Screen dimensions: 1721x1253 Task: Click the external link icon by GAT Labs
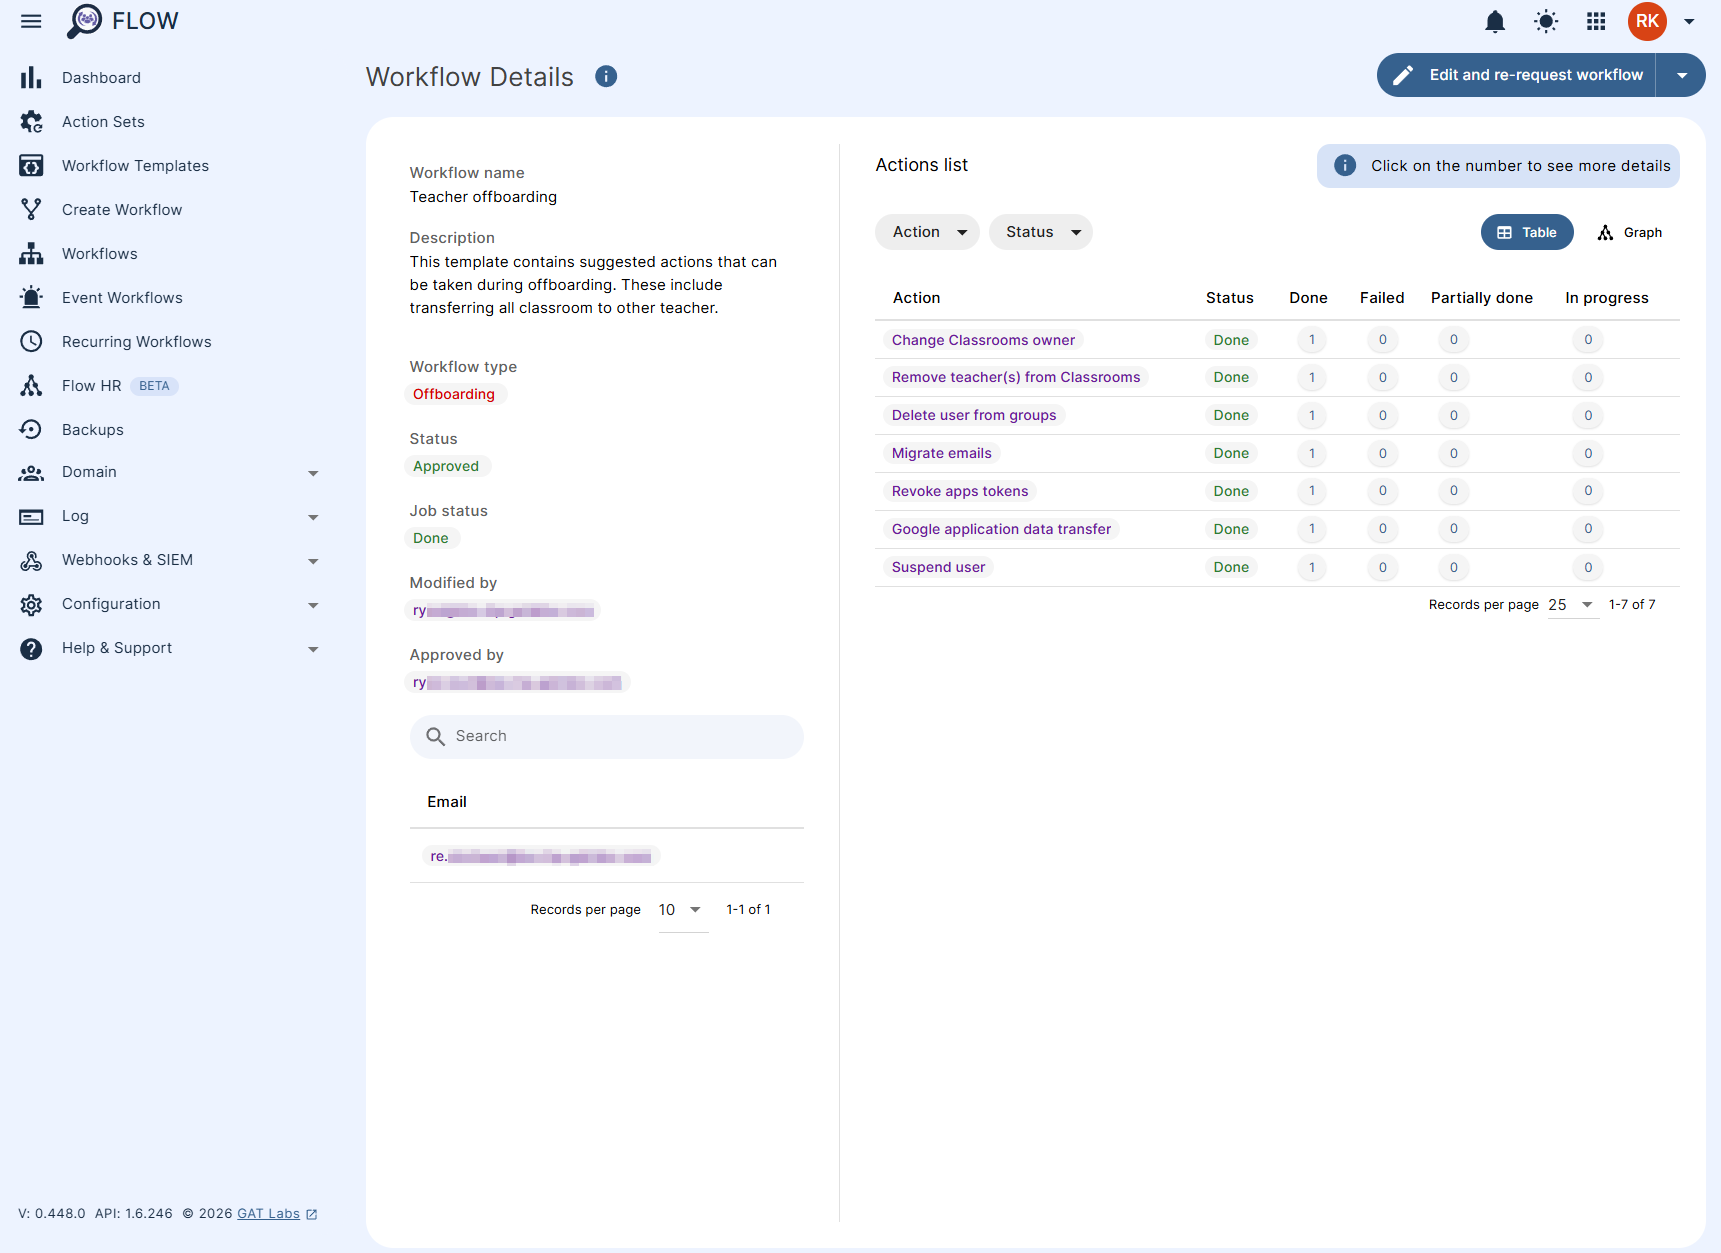point(311,1214)
